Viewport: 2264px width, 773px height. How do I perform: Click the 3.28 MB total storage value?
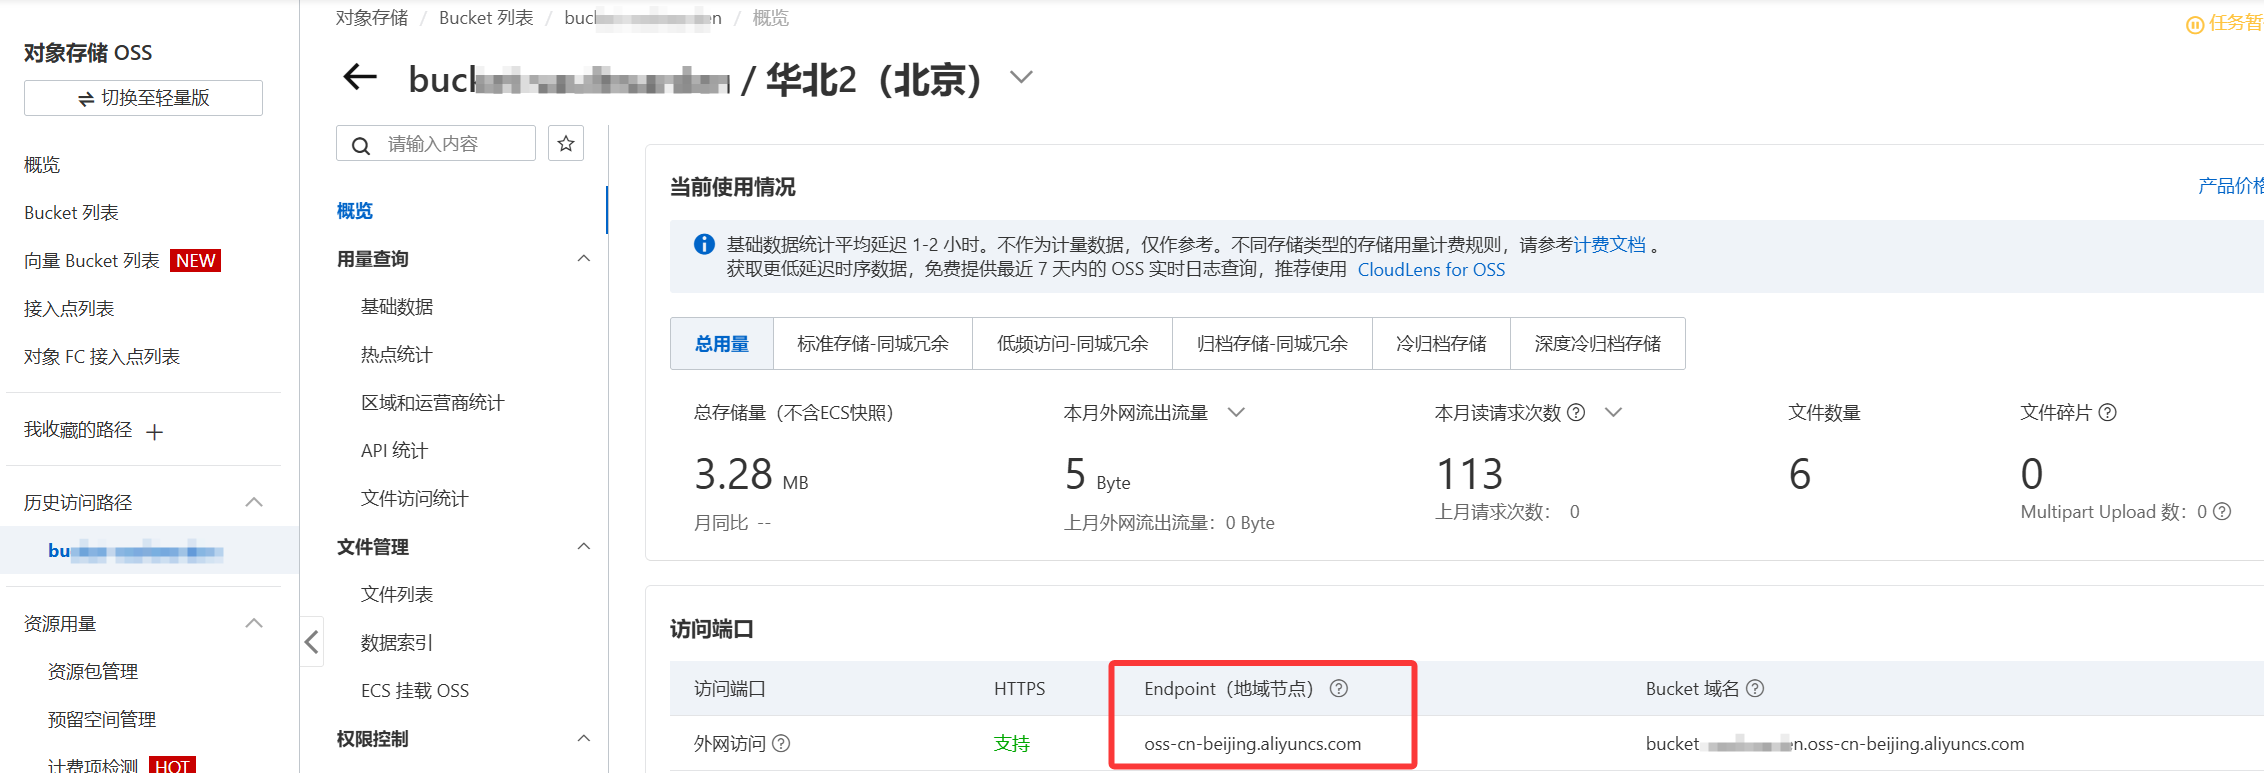point(751,474)
